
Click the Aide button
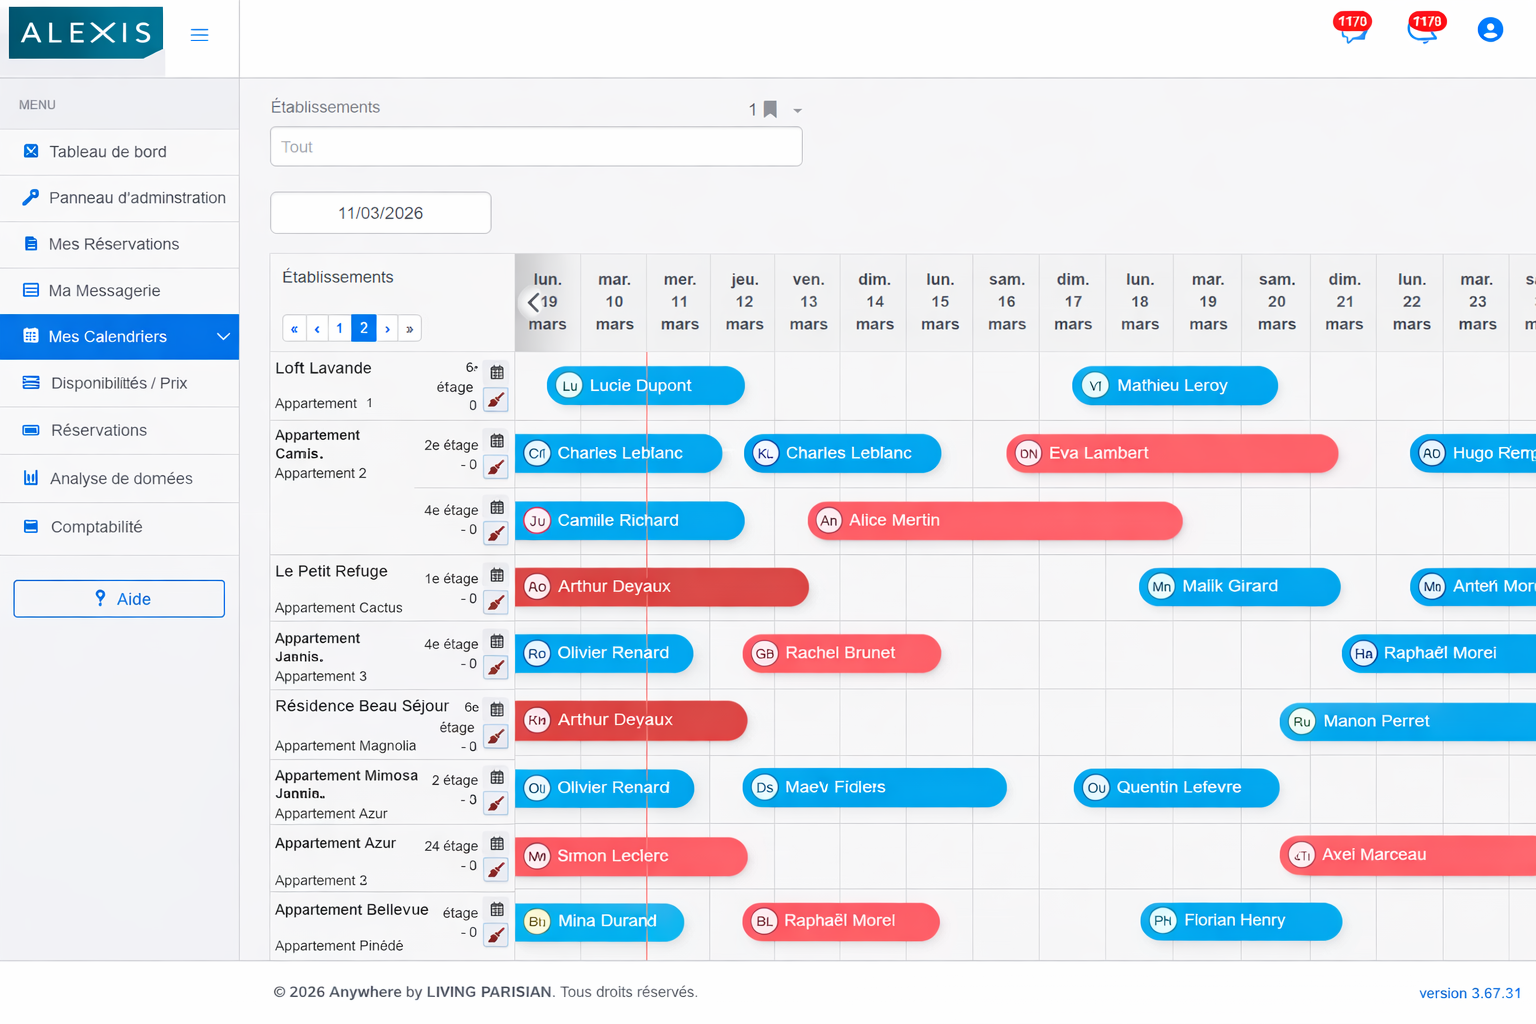coord(118,598)
